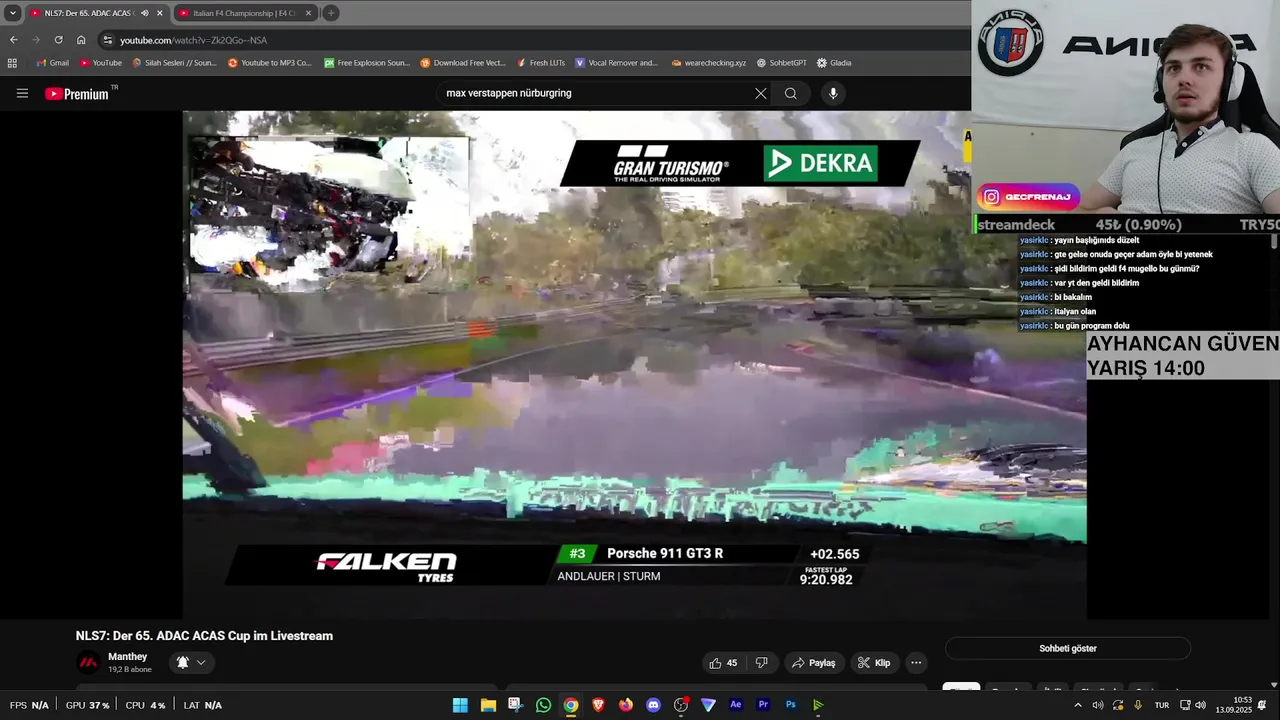This screenshot has width=1280, height=720.
Task: Open the Manthey channel avatar
Action: click(89, 662)
